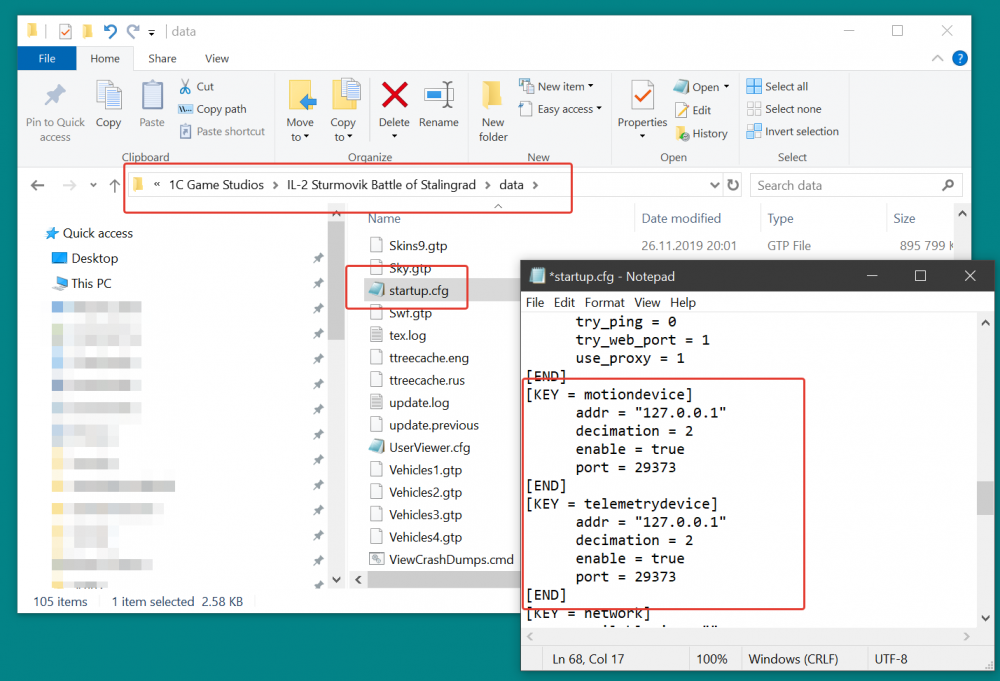Click the Copy path button
Viewport: 1000px width, 681px height.
(x=212, y=109)
